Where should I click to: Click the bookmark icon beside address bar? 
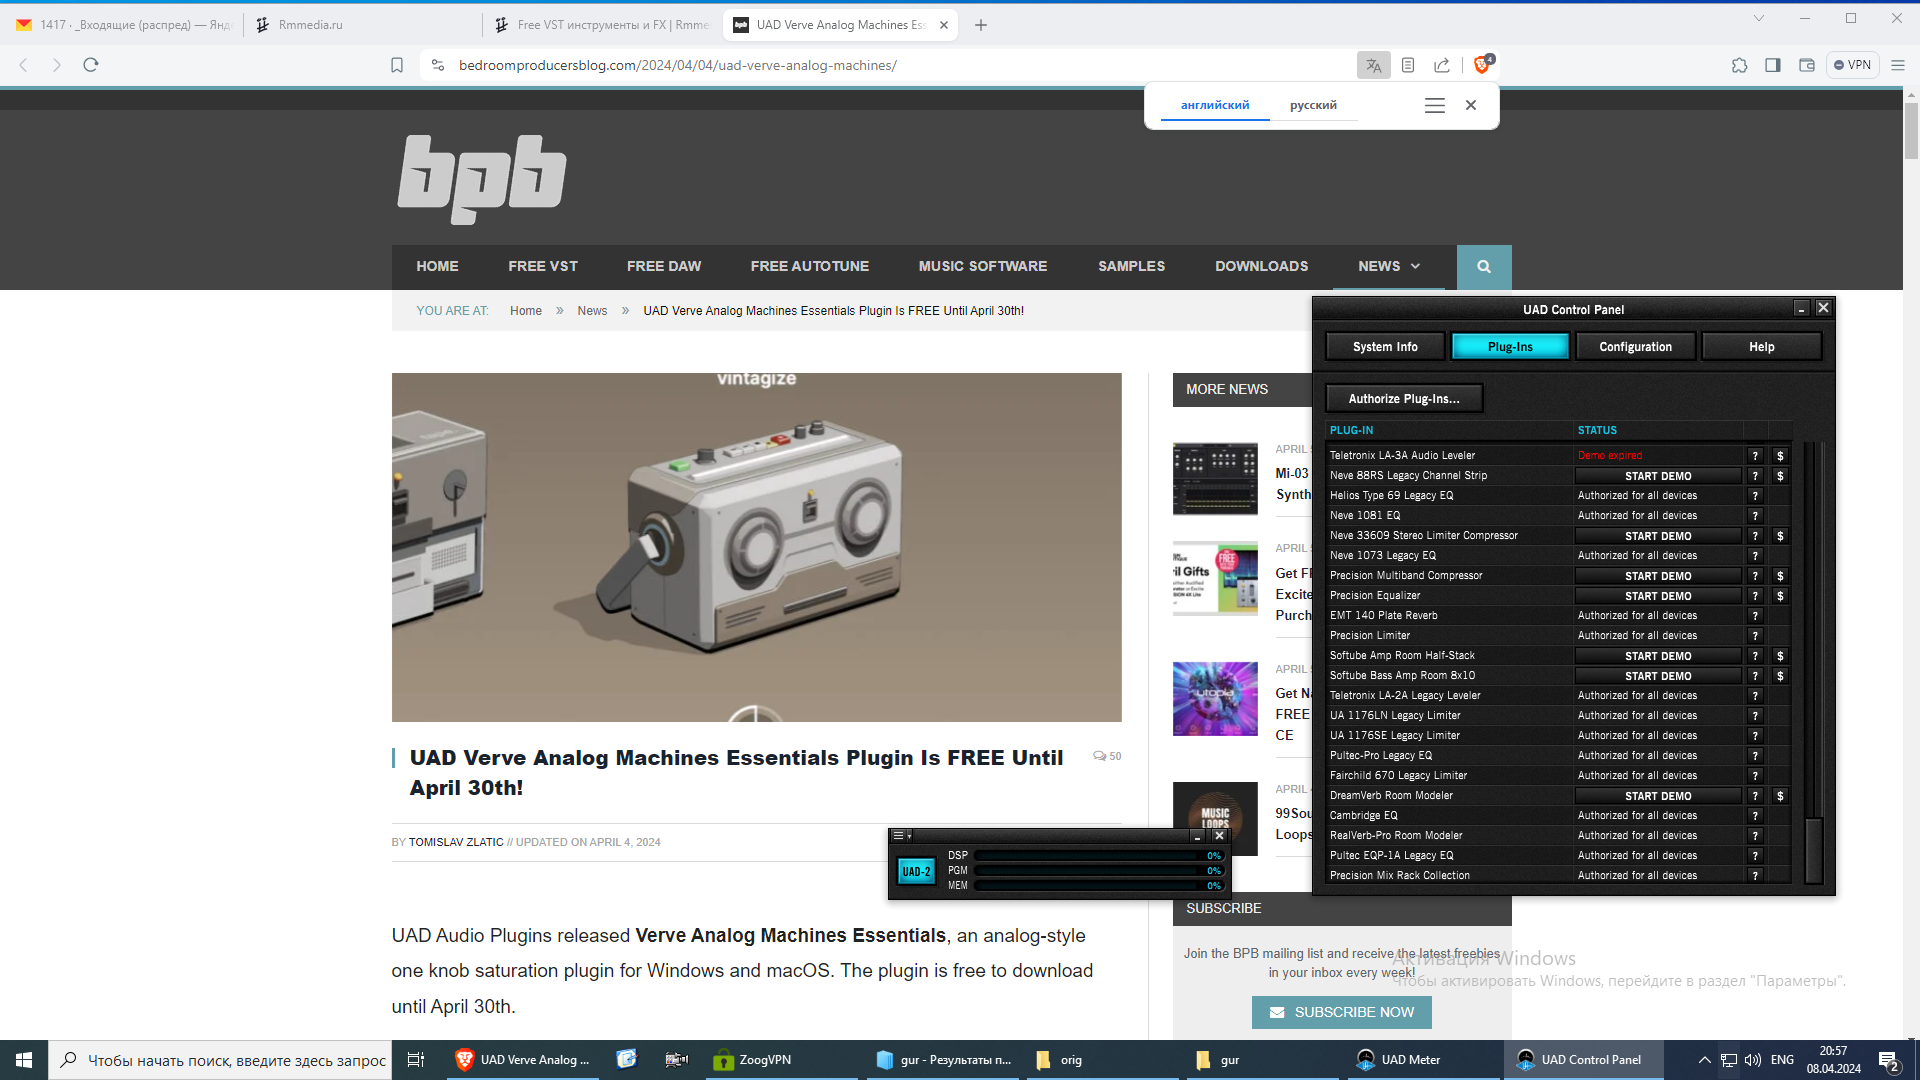click(x=397, y=65)
